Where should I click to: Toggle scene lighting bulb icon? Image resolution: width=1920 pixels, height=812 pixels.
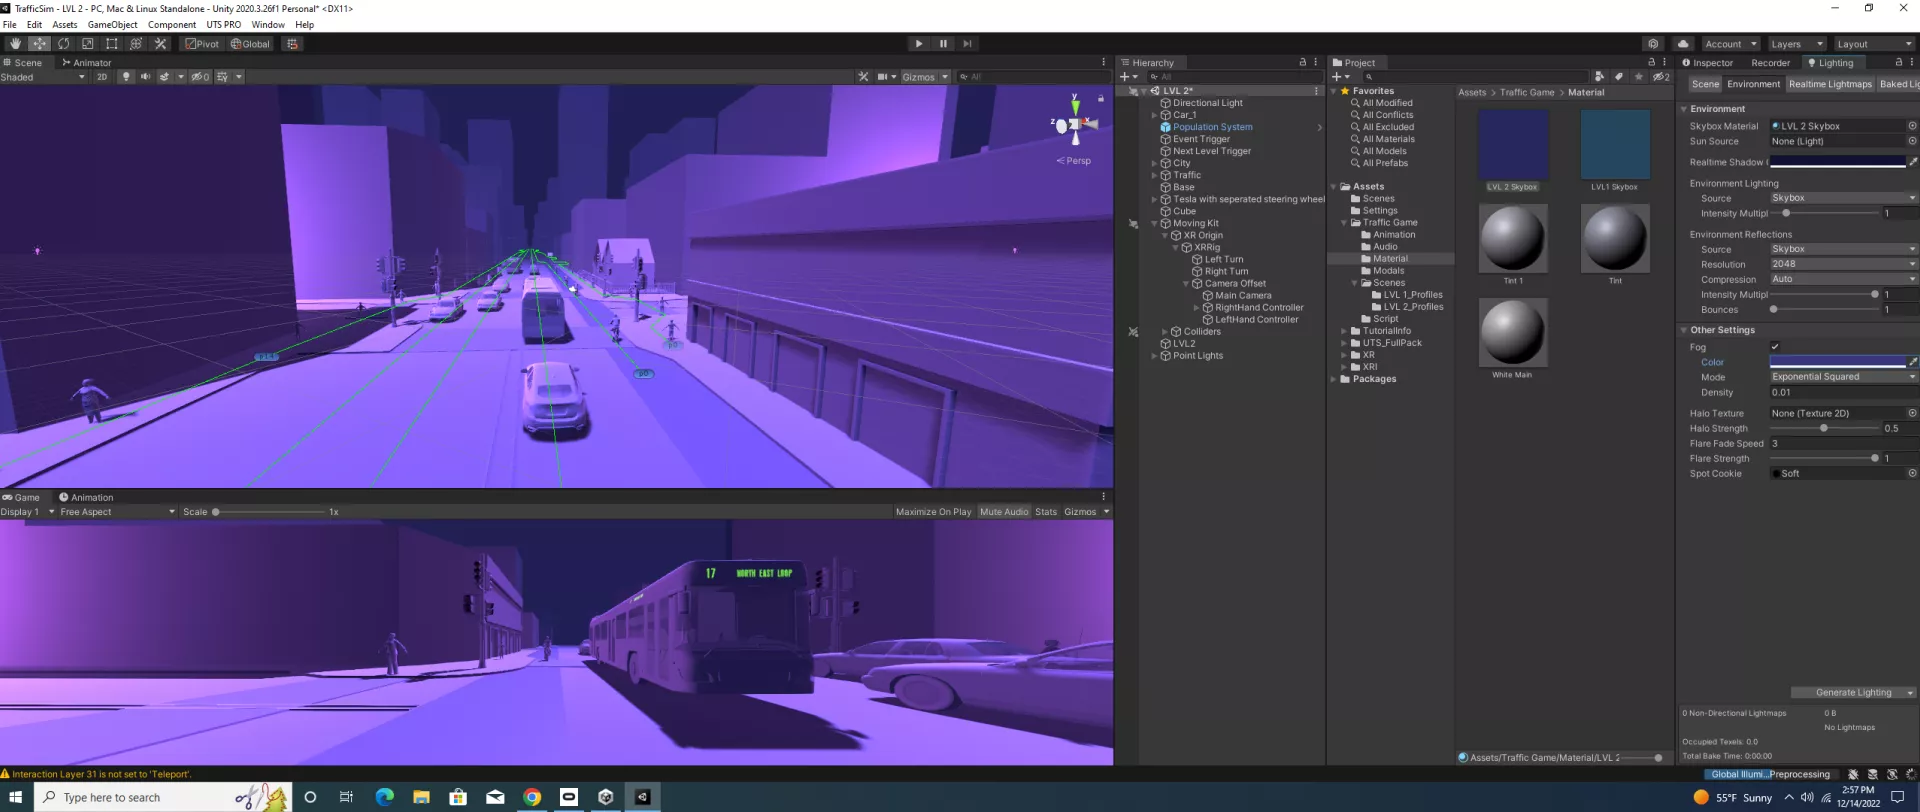tap(126, 77)
